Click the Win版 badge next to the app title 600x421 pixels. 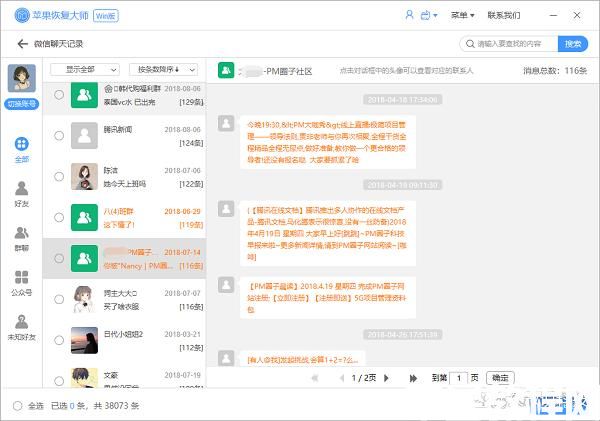click(106, 16)
